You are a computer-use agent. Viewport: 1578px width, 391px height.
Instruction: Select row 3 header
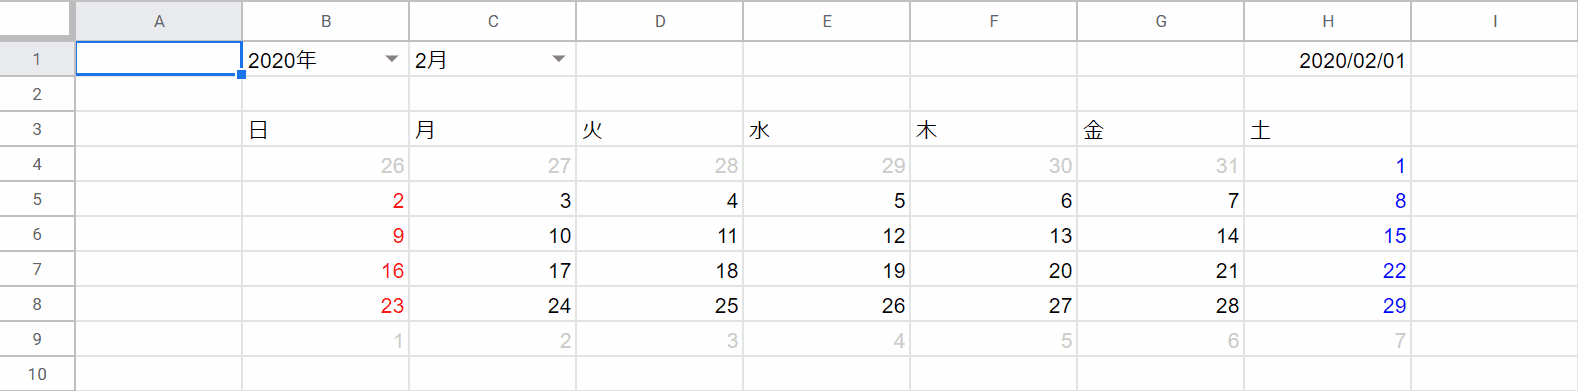[37, 129]
